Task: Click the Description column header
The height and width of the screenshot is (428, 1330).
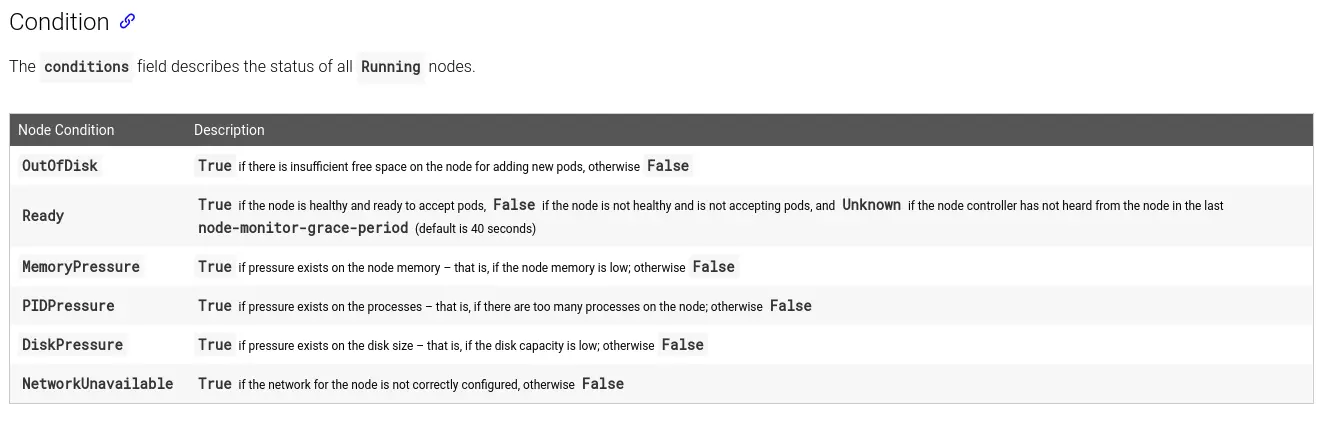Action: [229, 130]
